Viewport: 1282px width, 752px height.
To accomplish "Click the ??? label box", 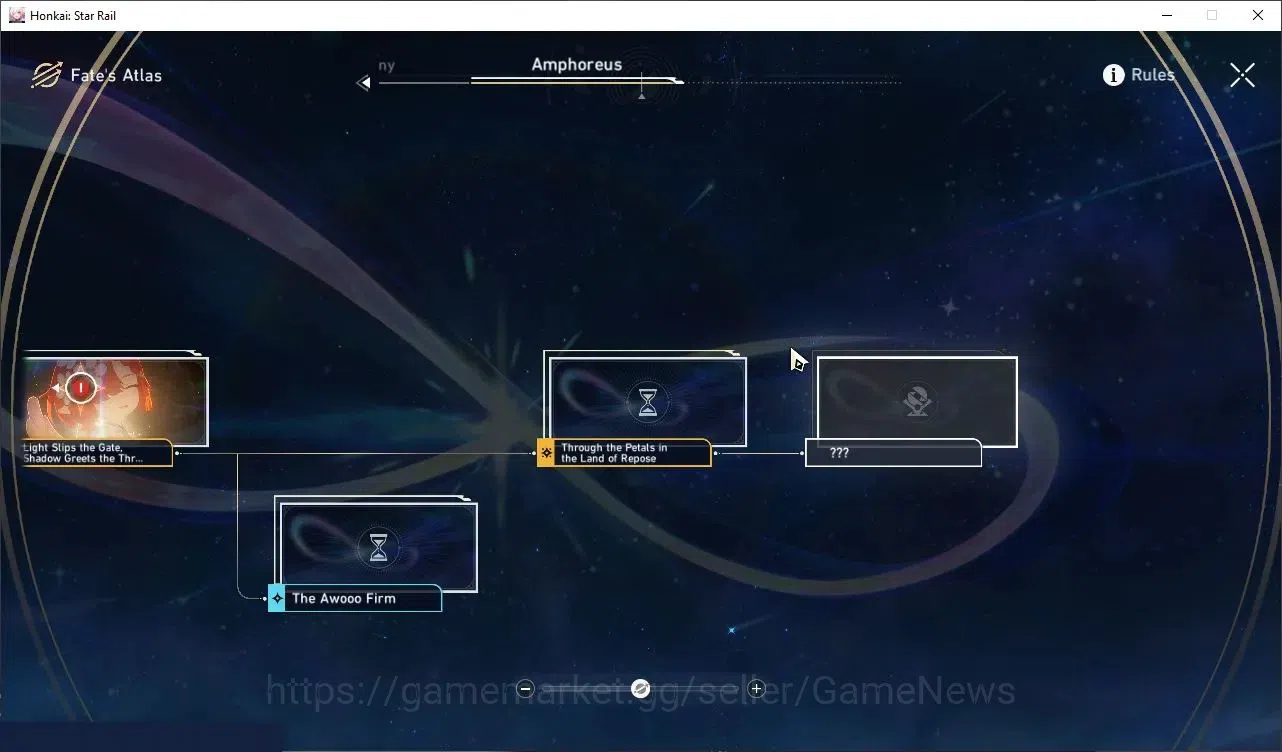I will coord(893,453).
